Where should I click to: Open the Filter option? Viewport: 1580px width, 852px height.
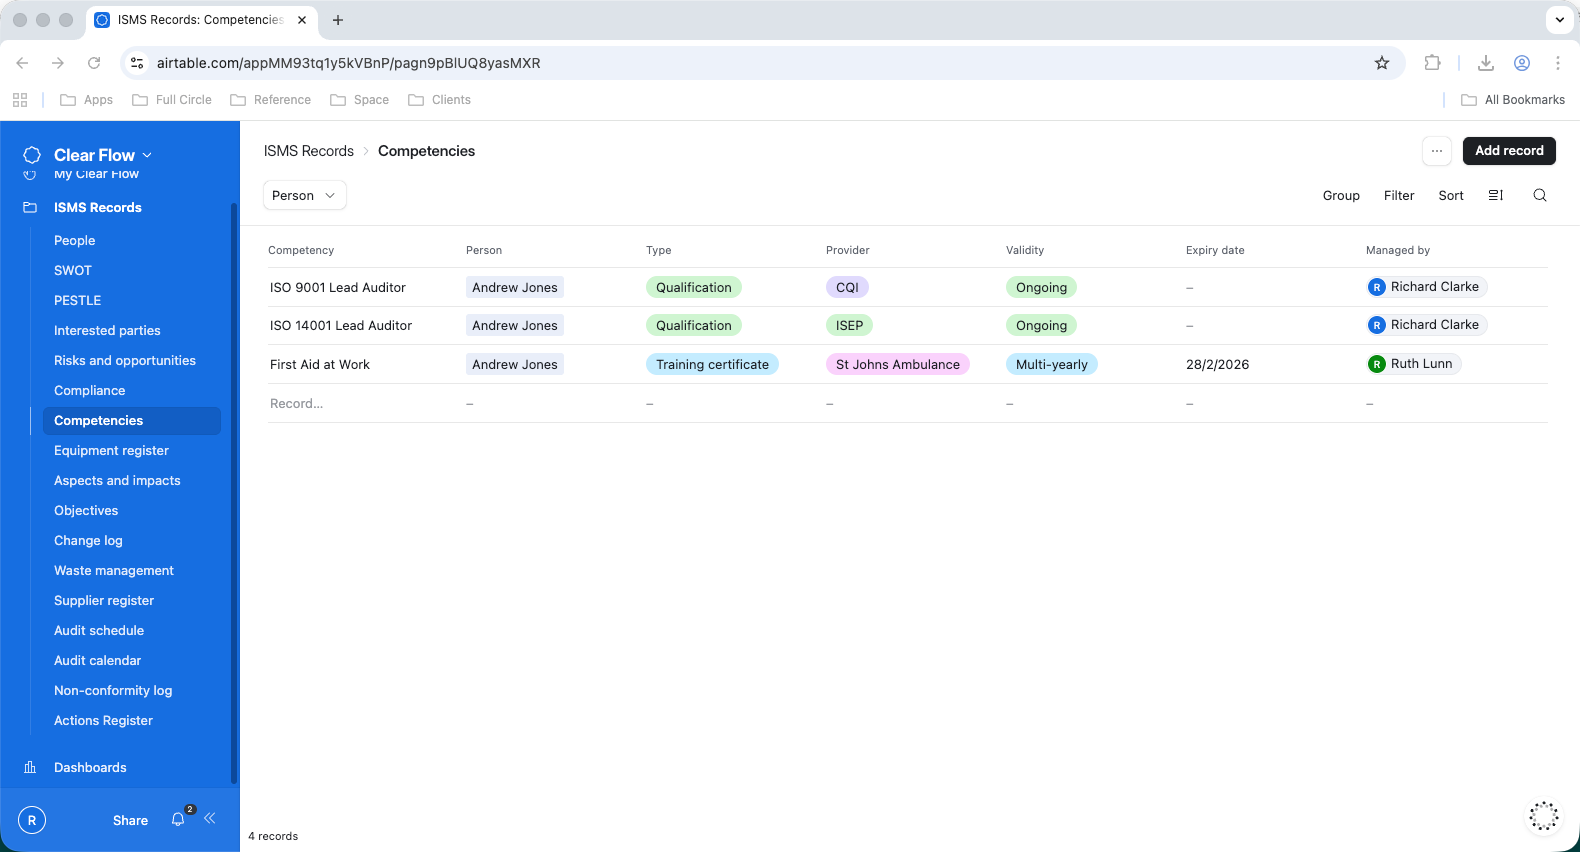click(1398, 196)
